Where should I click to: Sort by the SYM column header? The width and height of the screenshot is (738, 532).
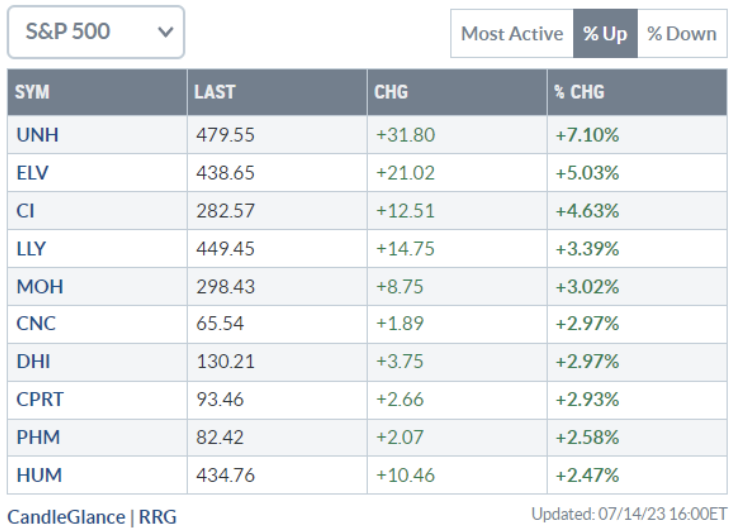[x=33, y=92]
